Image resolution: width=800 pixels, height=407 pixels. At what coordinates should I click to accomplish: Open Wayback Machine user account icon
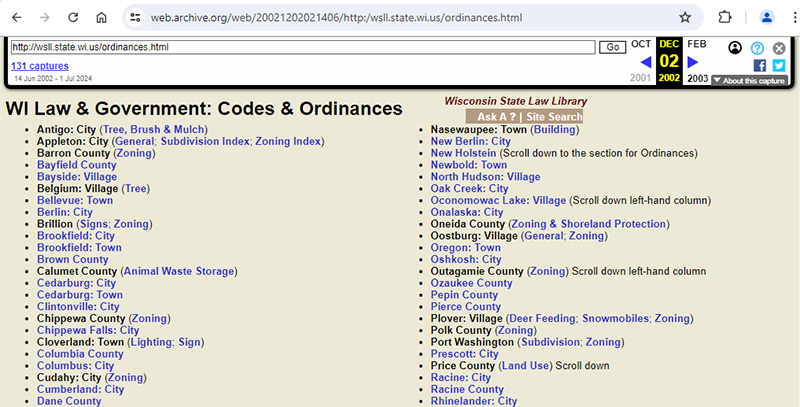tap(735, 48)
